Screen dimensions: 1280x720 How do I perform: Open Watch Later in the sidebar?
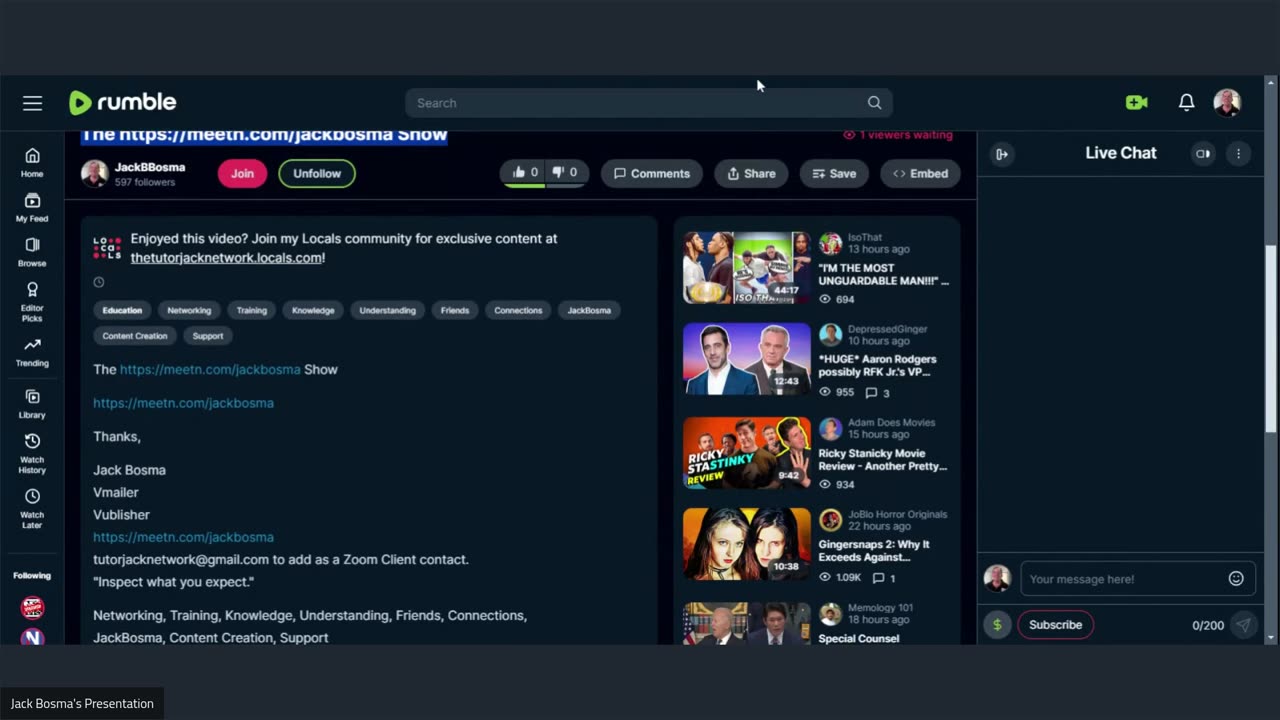[x=32, y=509]
